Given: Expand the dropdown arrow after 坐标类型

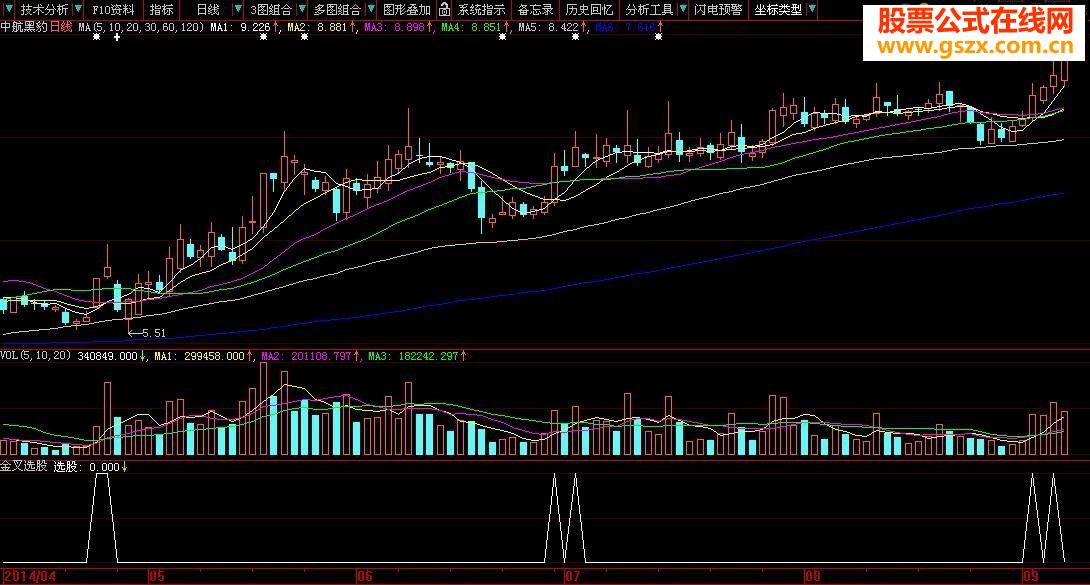Looking at the screenshot, I should [811, 9].
